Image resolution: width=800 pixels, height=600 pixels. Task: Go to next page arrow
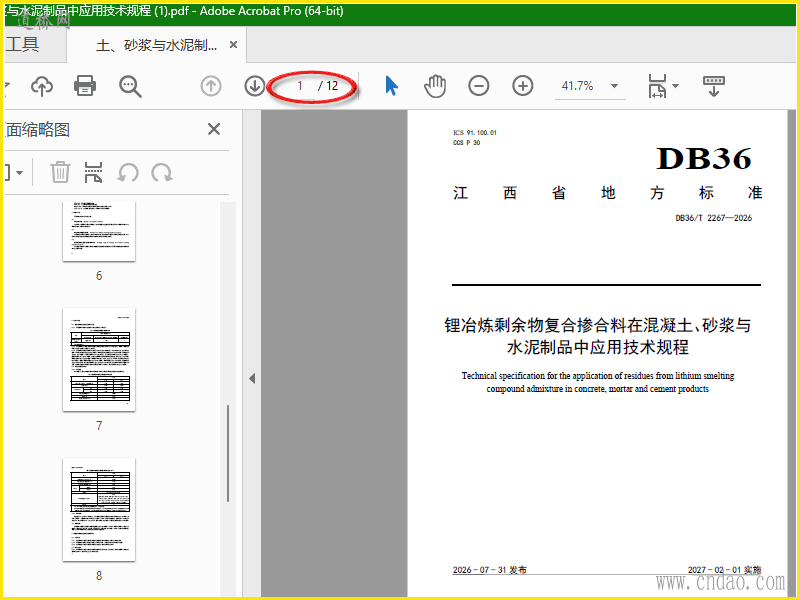point(255,86)
